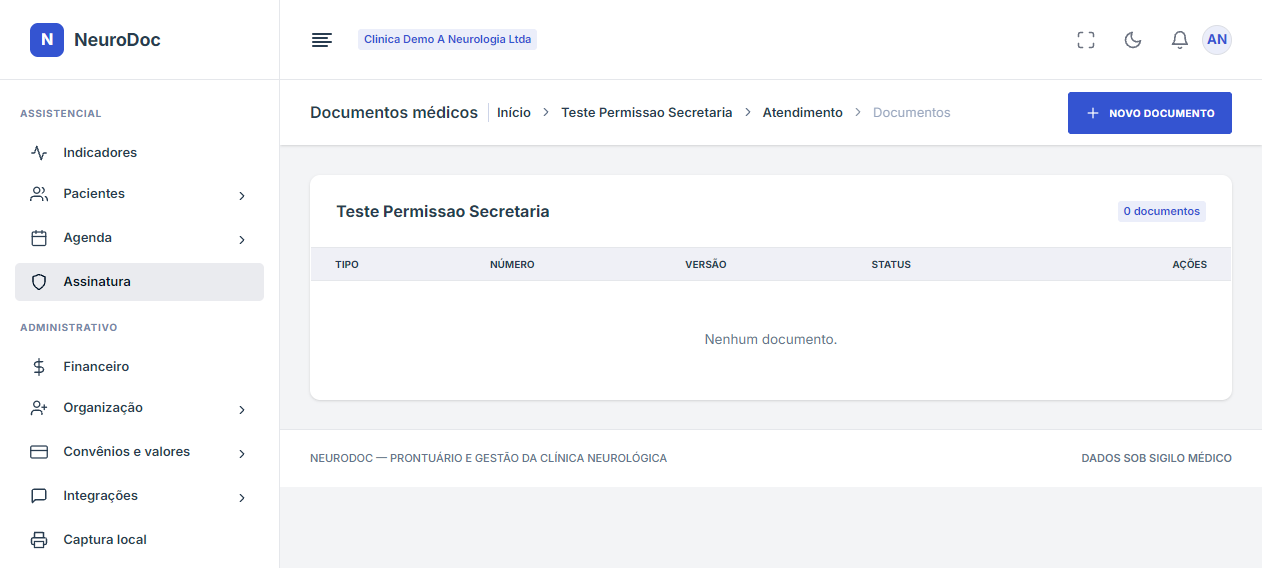Select Assinatura in the sidebar
Image resolution: width=1262 pixels, height=568 pixels.
pos(139,282)
